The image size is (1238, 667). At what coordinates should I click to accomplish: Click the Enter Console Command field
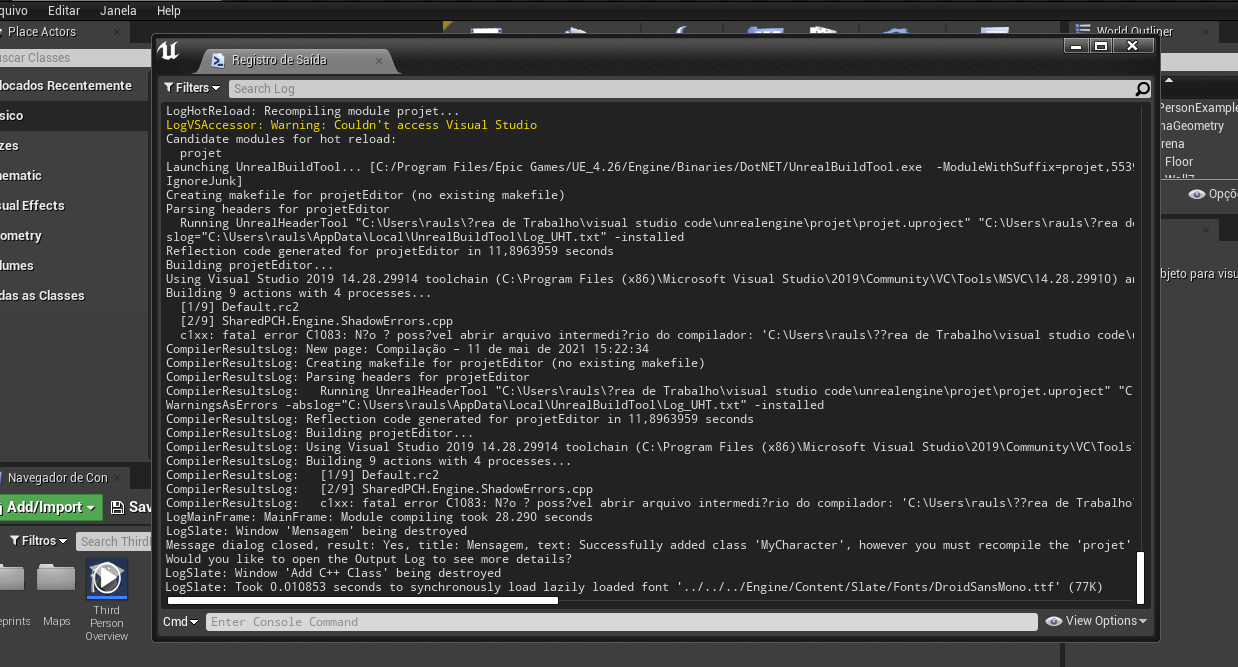pos(622,622)
